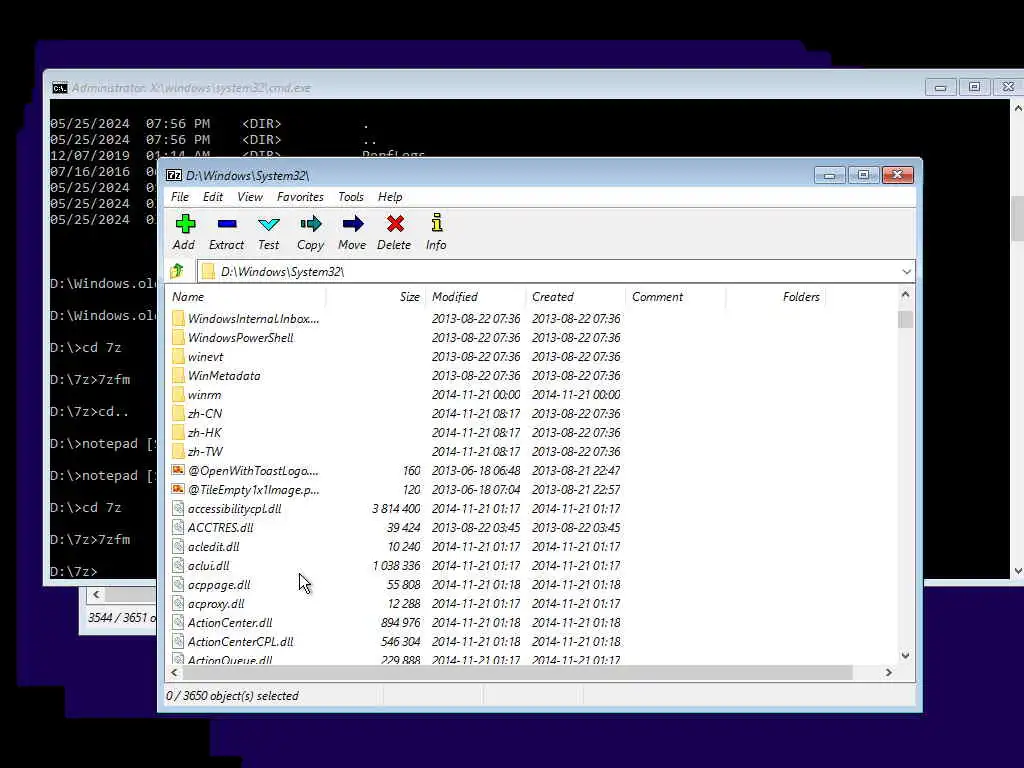Click the acledit.dll file icon
The height and width of the screenshot is (768, 1024).
pos(178,546)
